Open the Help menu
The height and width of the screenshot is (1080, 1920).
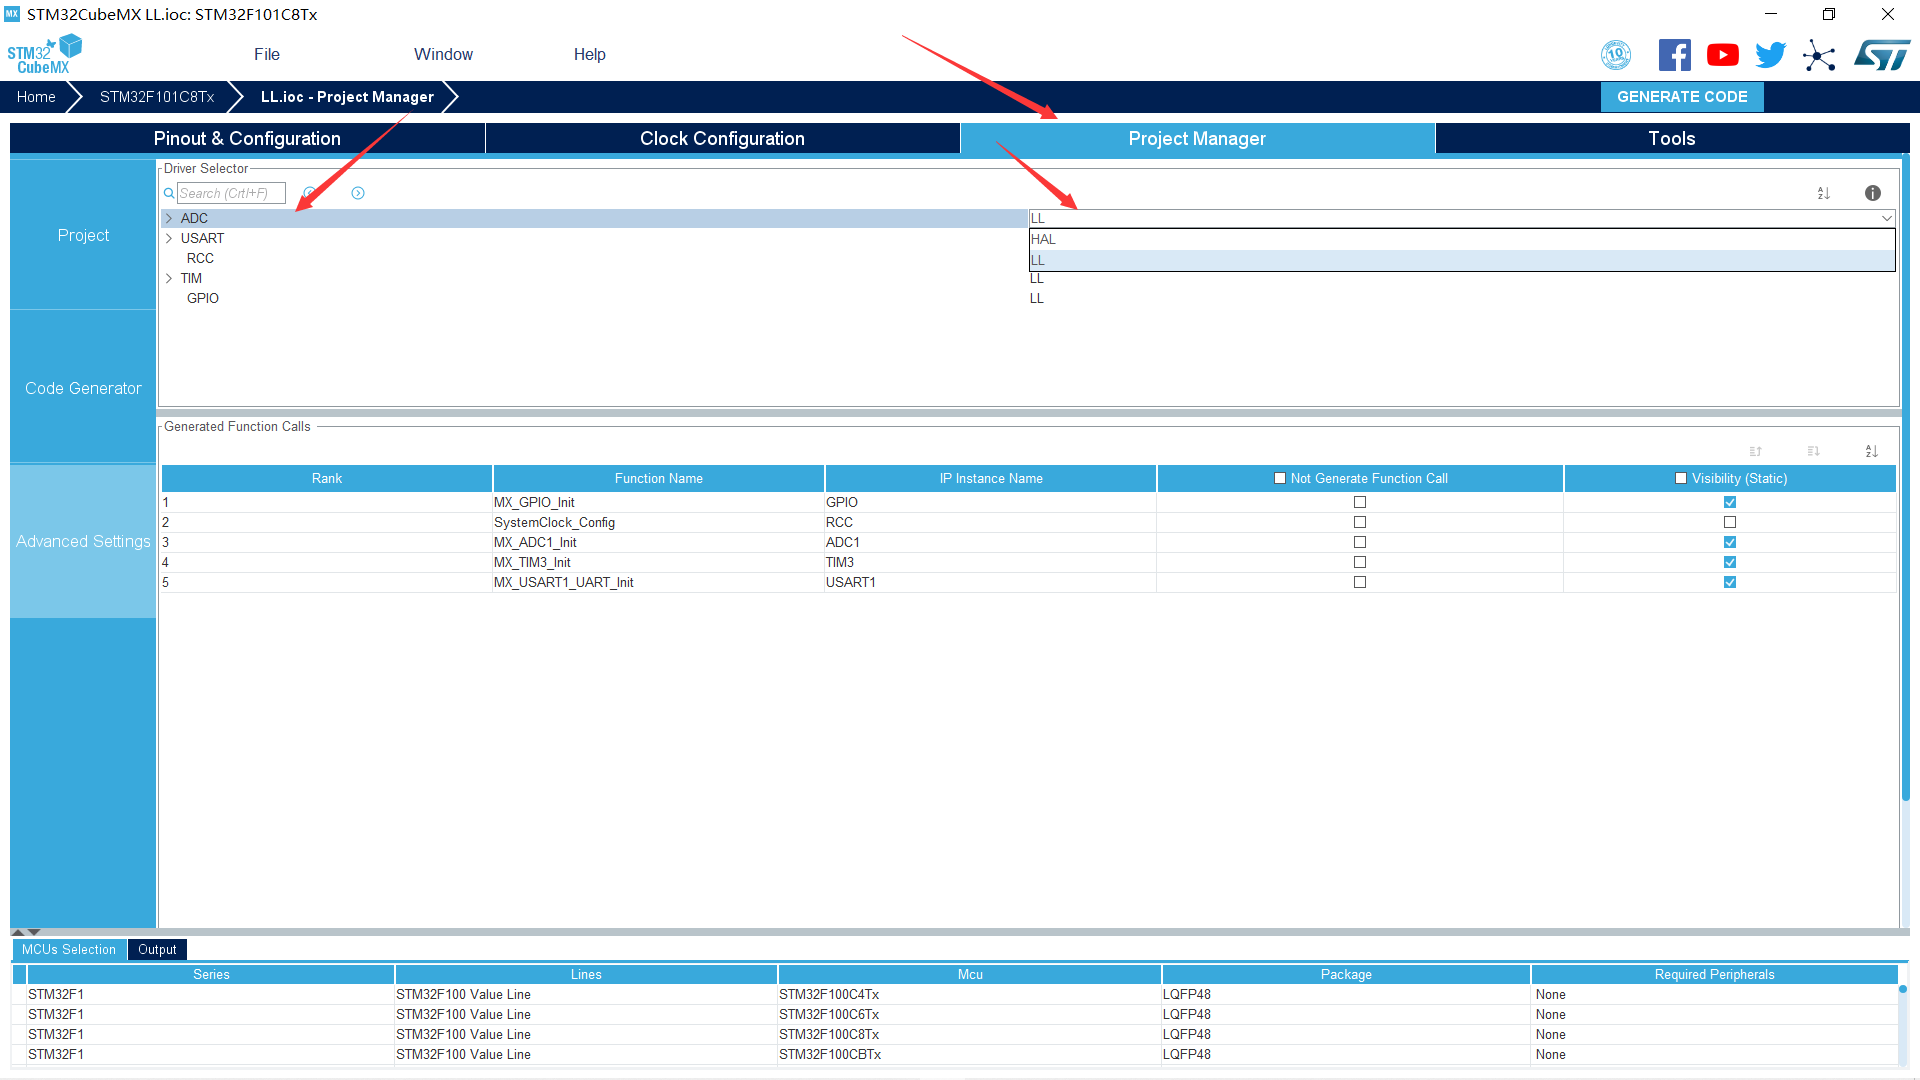tap(589, 54)
